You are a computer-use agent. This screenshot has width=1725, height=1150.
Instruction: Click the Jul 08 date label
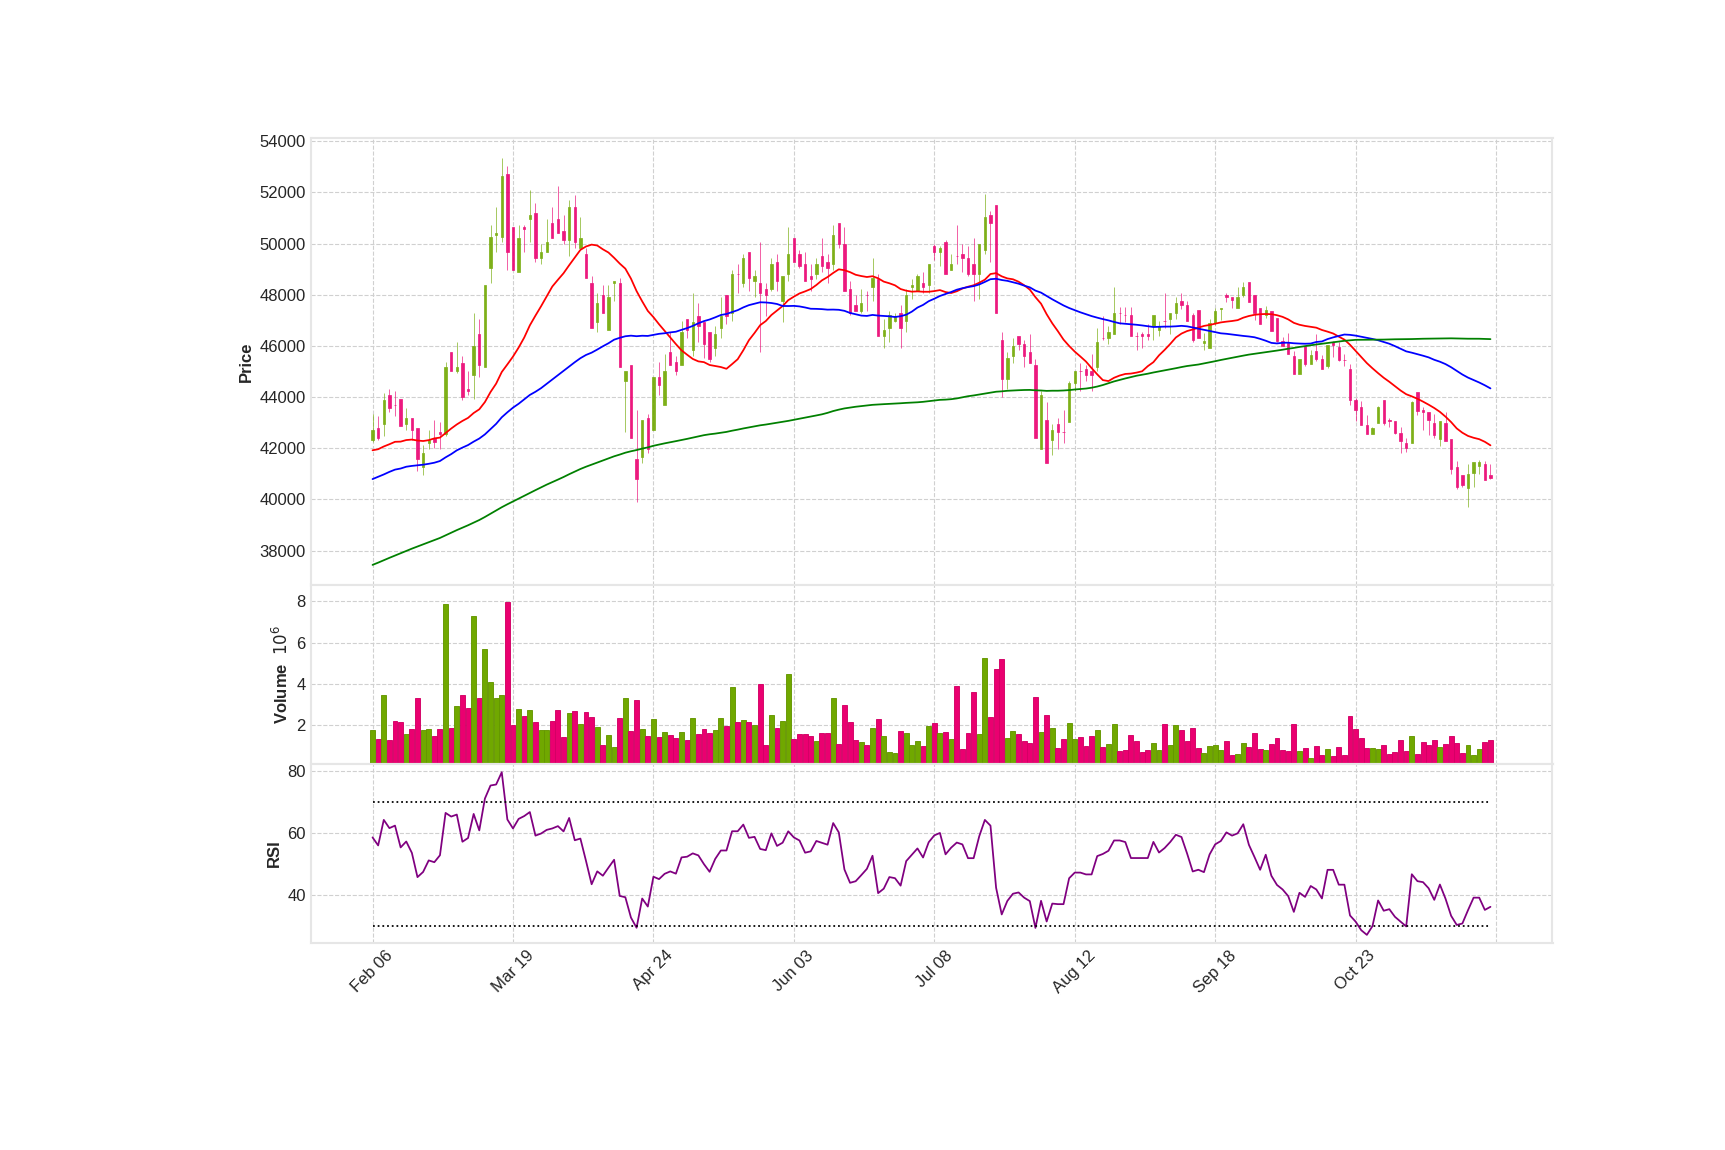(x=933, y=970)
